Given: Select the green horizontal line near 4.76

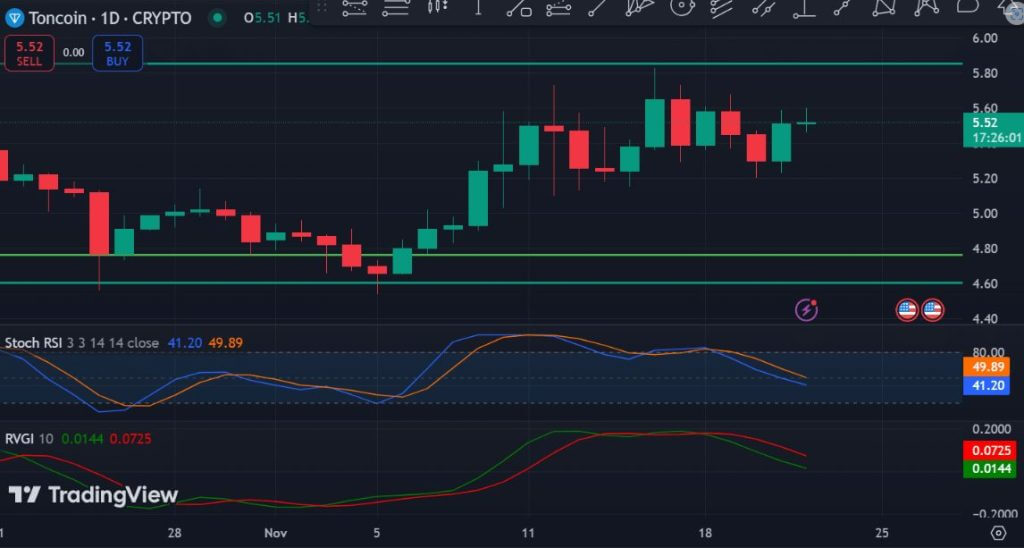Looking at the screenshot, I should click(x=481, y=255).
